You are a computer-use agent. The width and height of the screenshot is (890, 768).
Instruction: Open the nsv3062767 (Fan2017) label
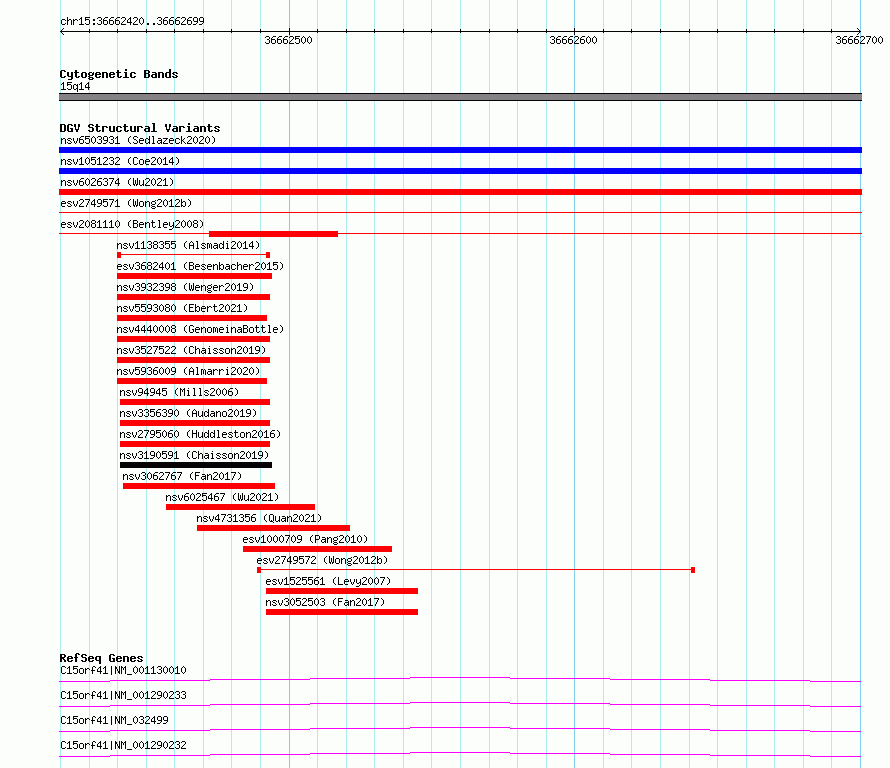(x=182, y=476)
